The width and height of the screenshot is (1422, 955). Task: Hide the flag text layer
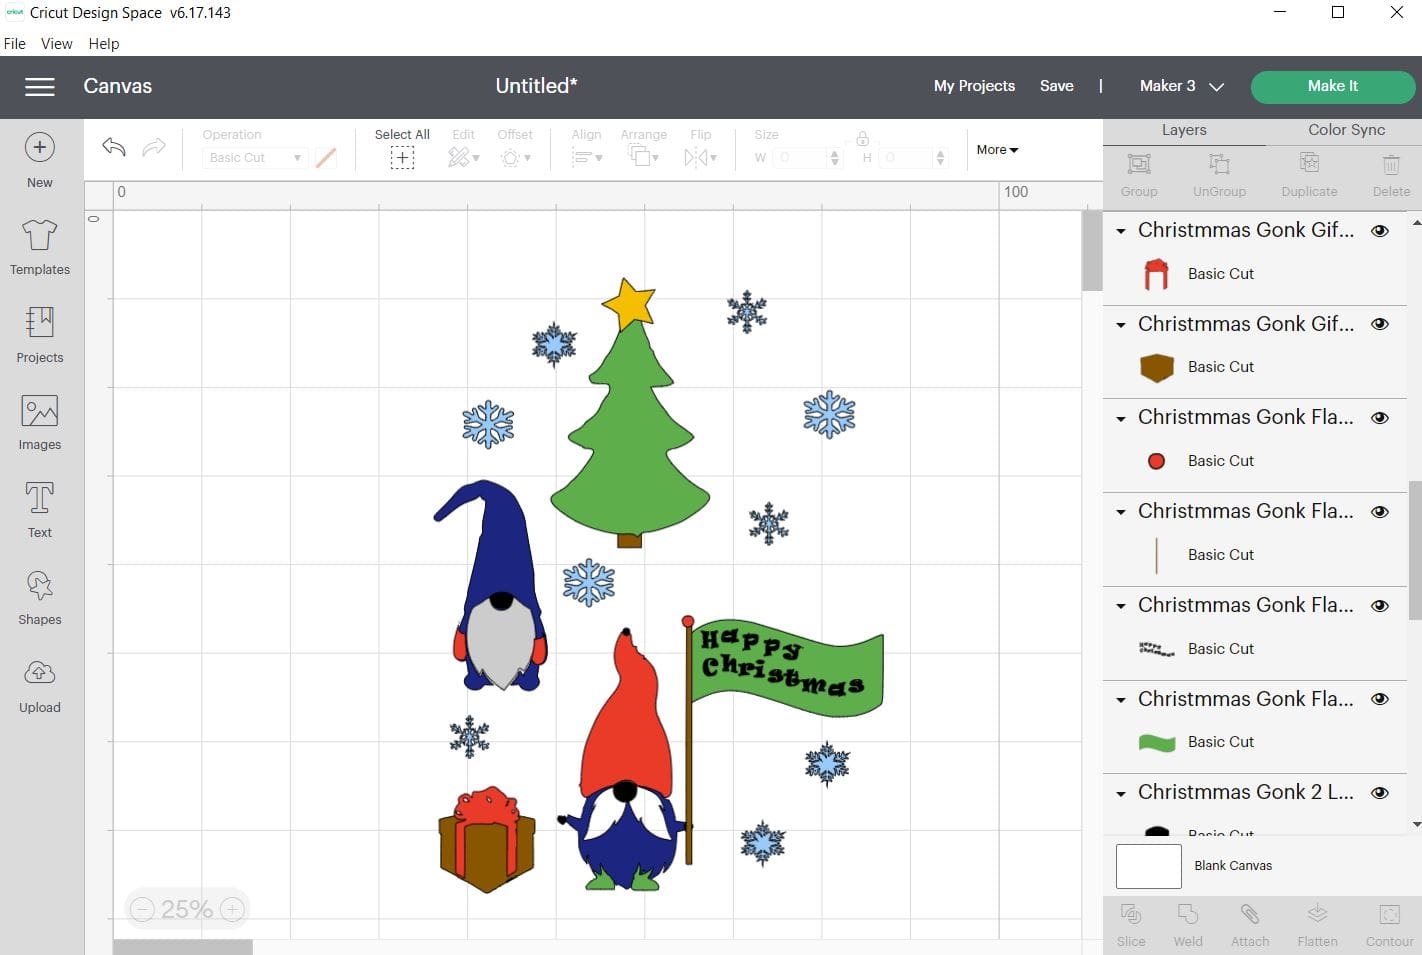click(1380, 606)
